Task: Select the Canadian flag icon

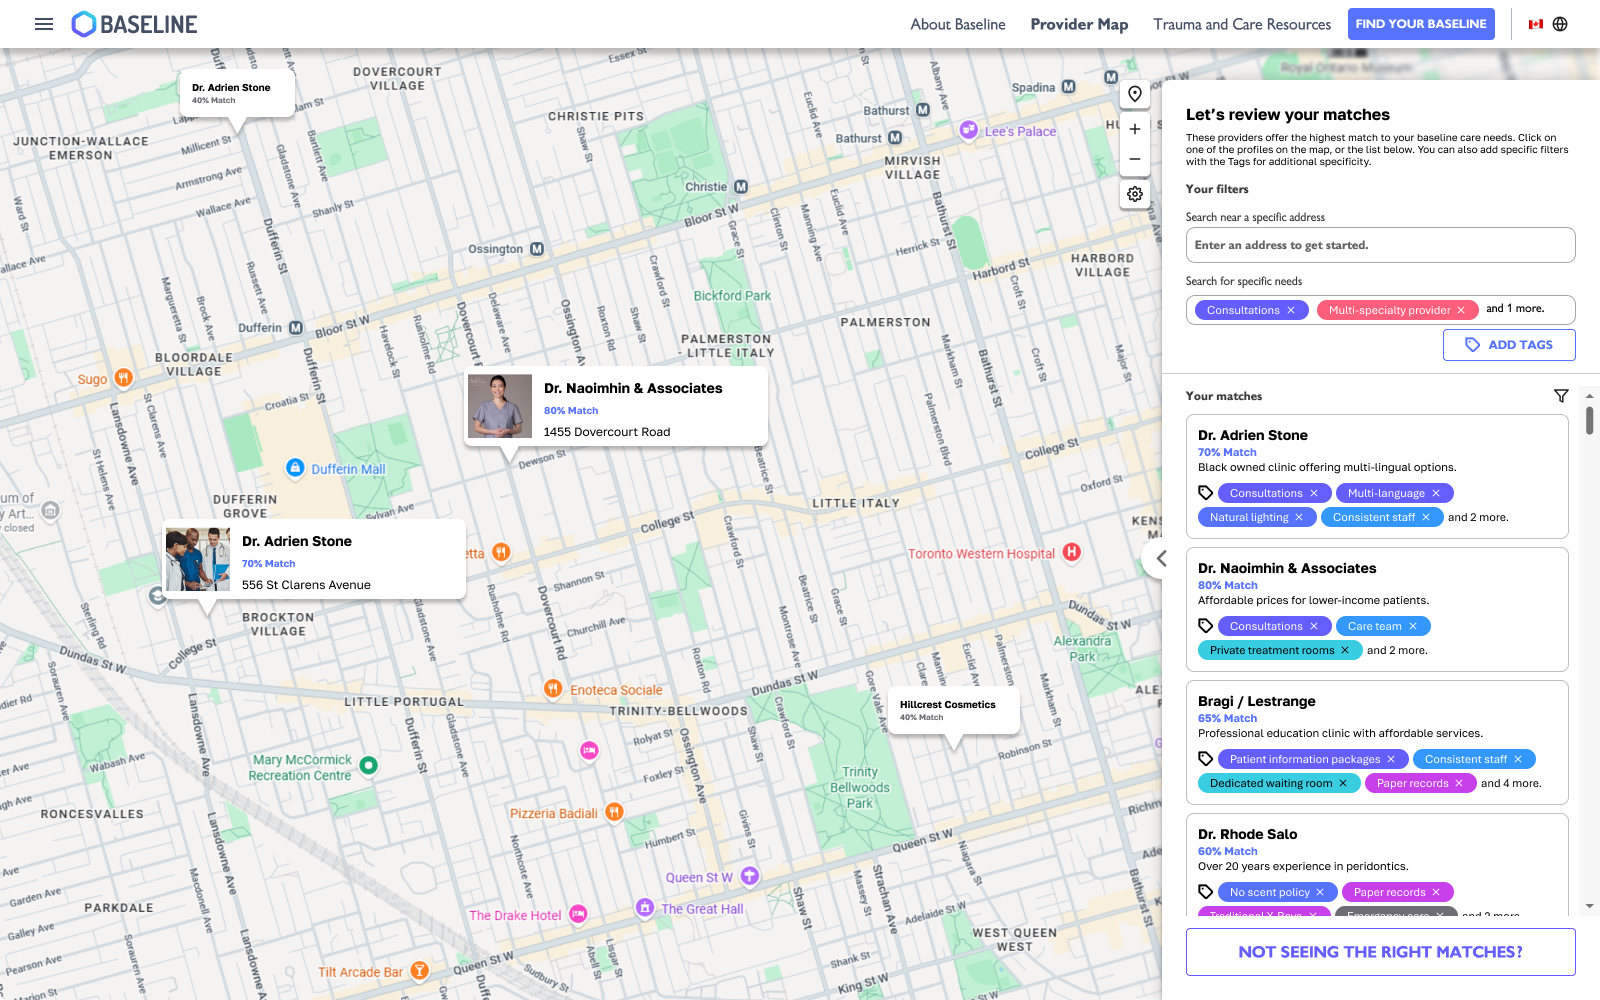Action: [x=1536, y=24]
